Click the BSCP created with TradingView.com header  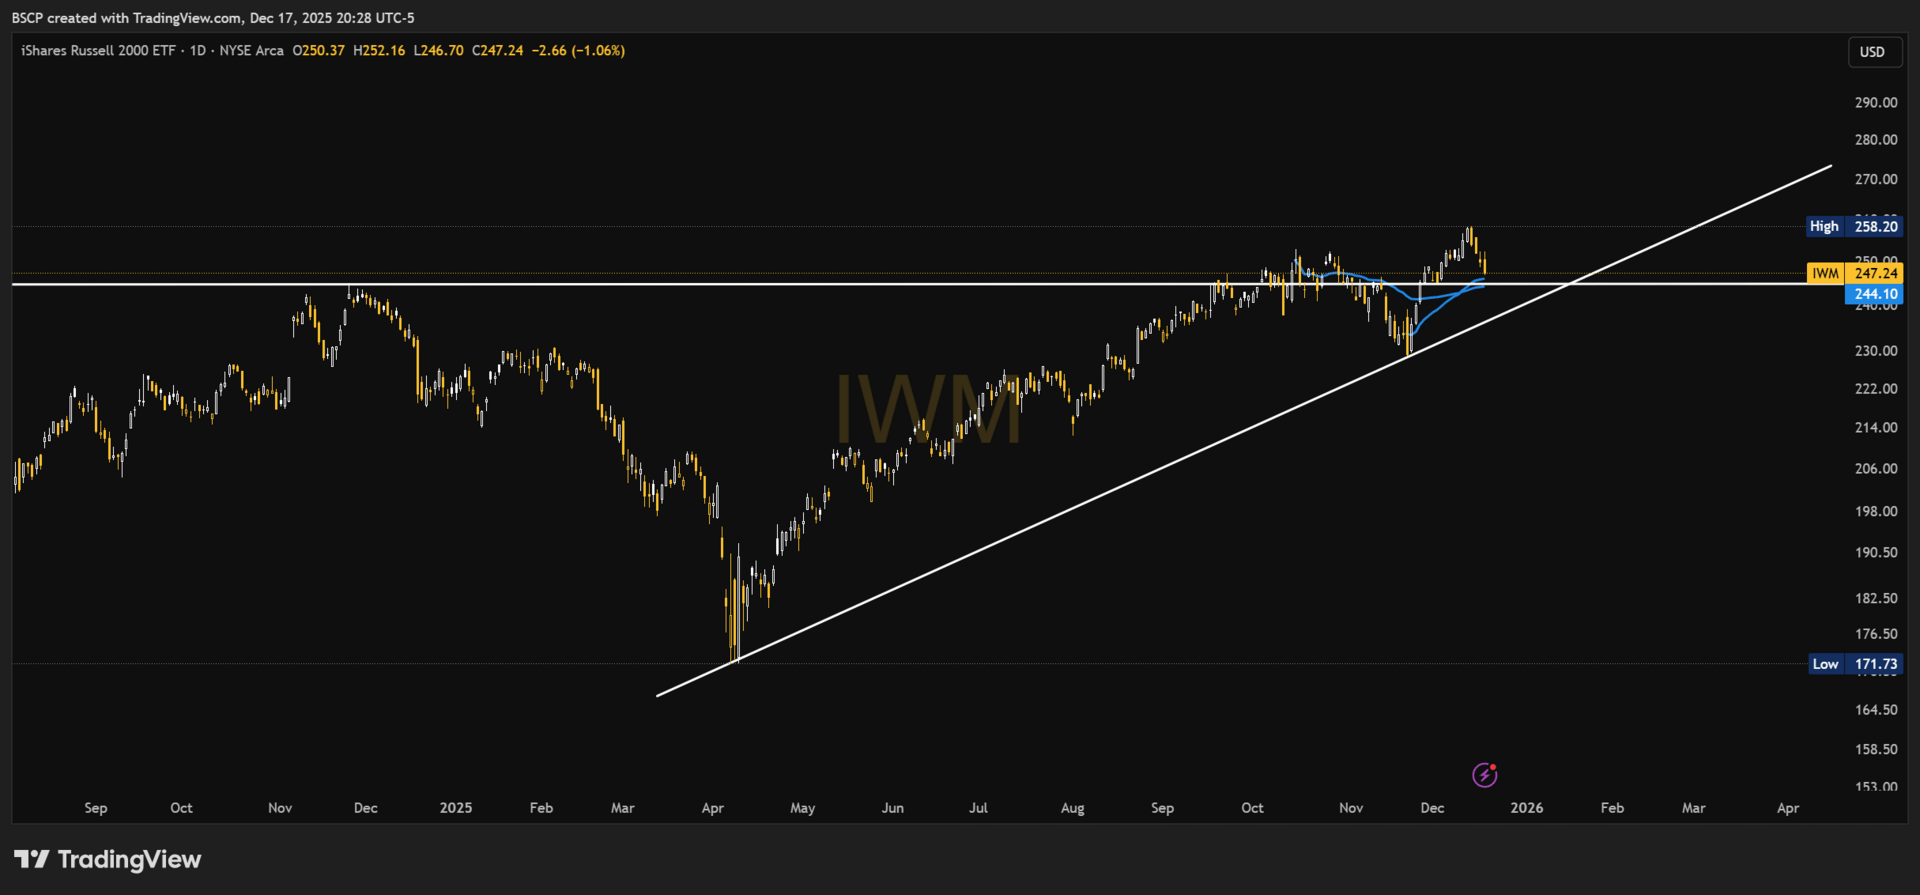(x=213, y=18)
